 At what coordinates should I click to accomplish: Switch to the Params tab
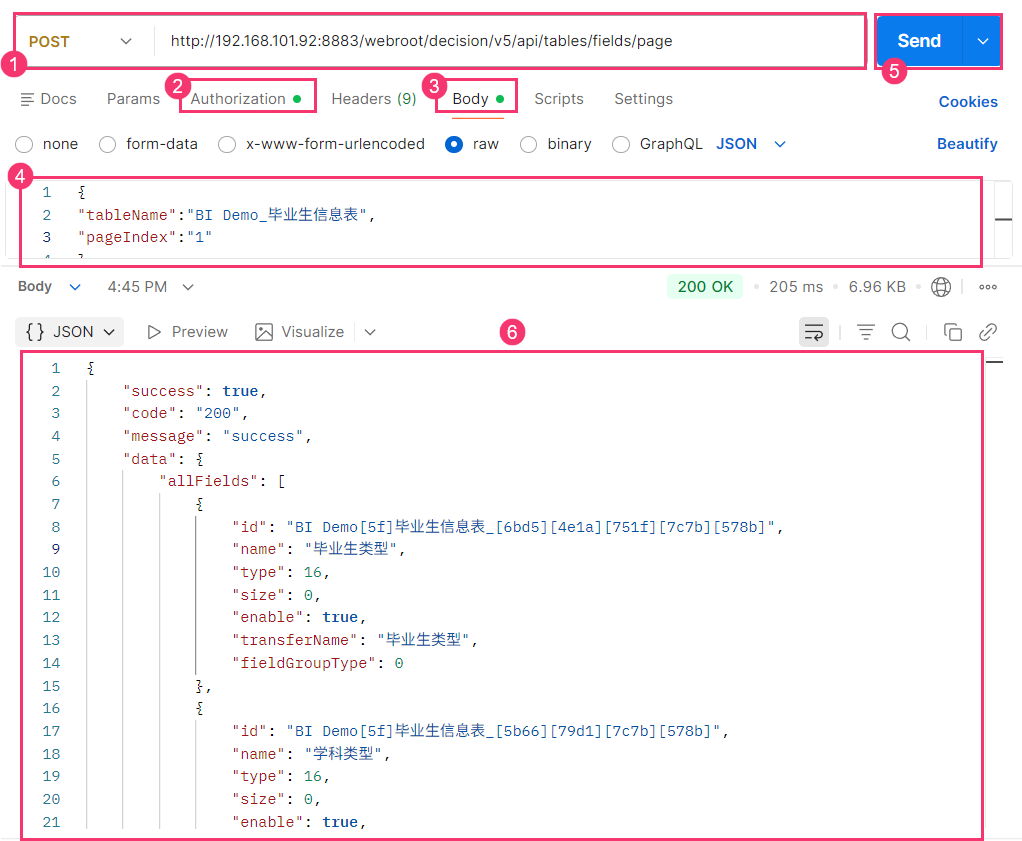point(133,99)
